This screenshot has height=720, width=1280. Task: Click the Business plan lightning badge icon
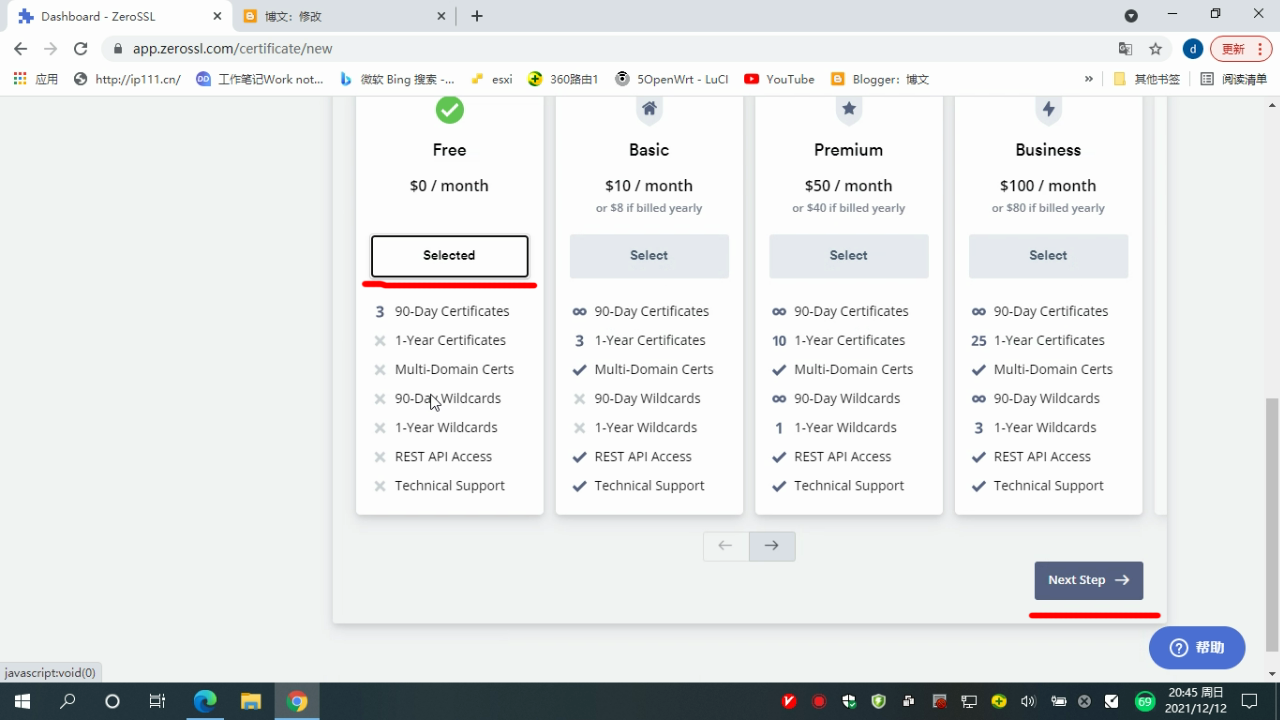[x=1048, y=109]
